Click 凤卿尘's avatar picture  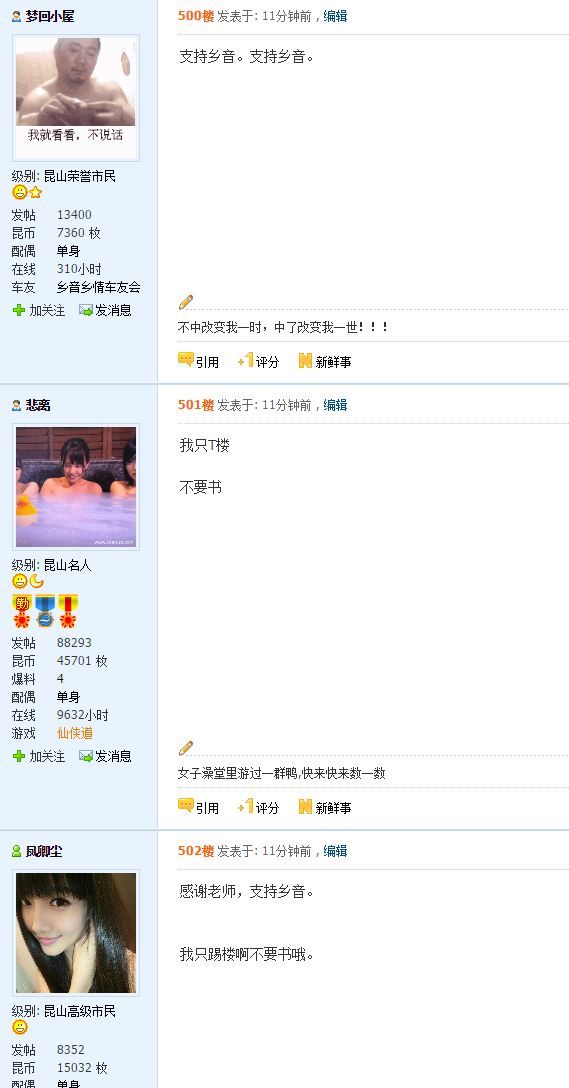(76, 933)
